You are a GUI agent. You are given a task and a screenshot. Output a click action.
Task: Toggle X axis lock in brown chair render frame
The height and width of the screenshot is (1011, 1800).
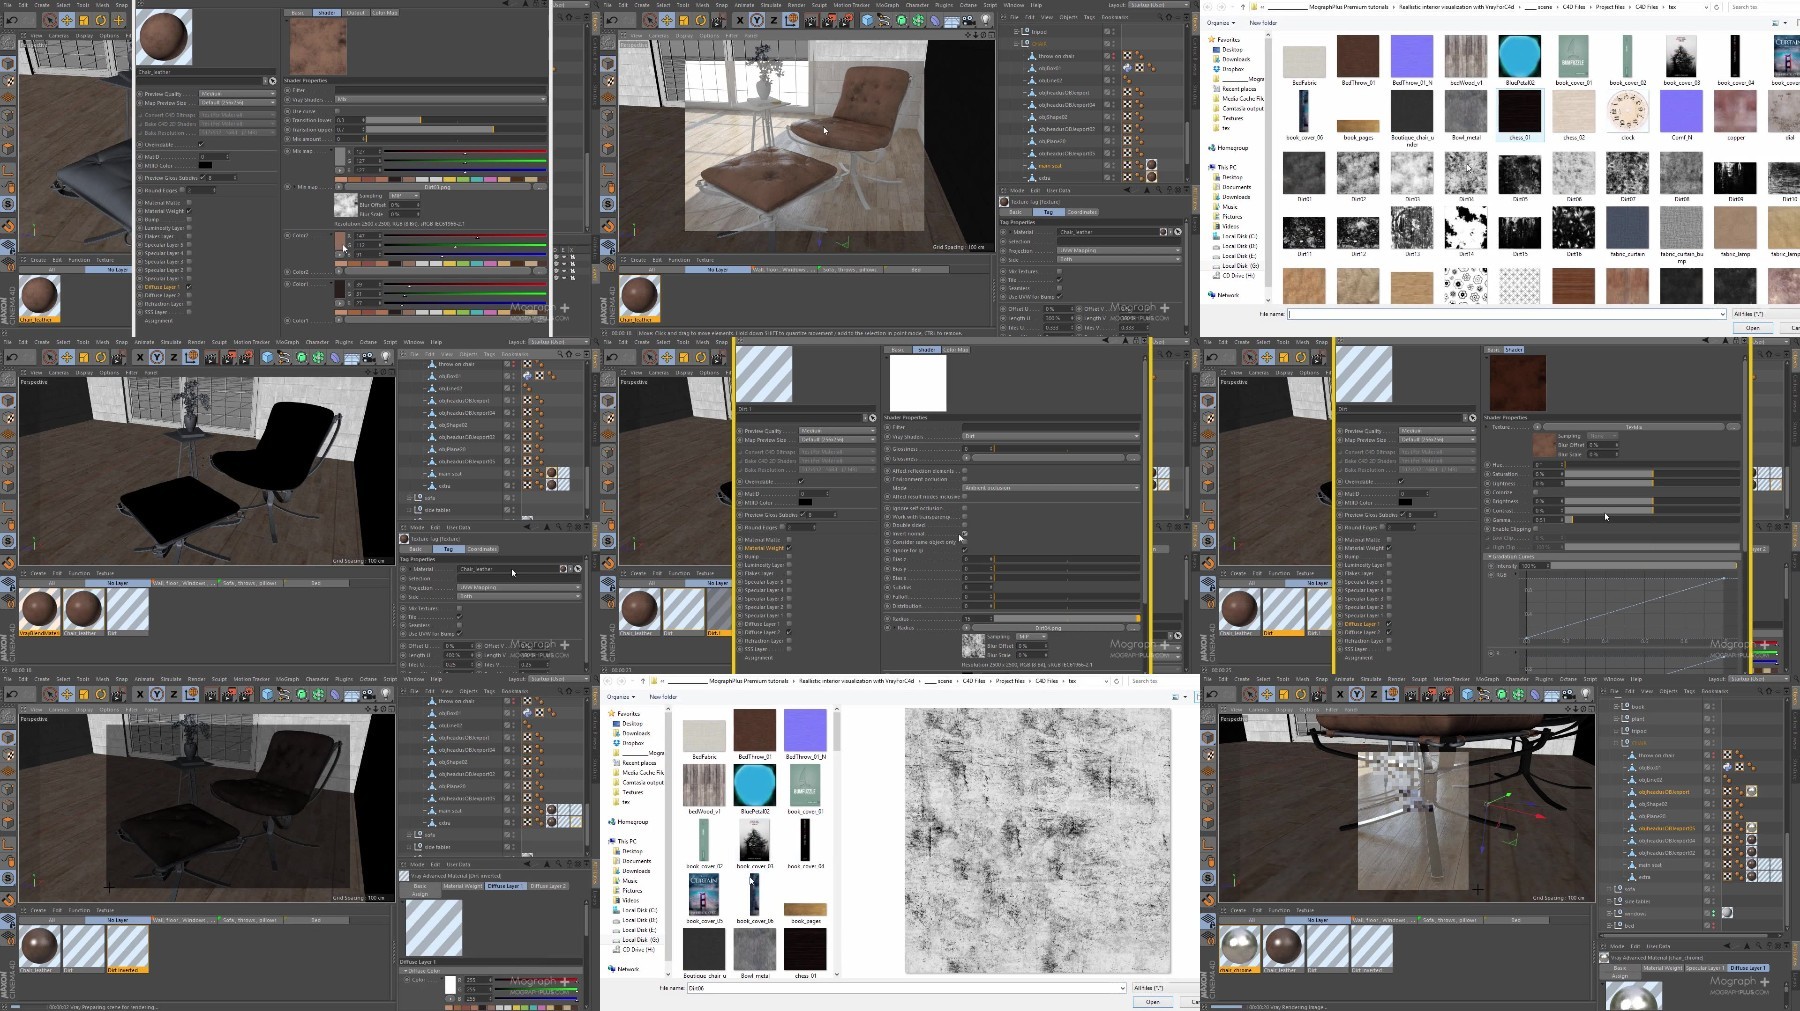pyautogui.click(x=740, y=20)
